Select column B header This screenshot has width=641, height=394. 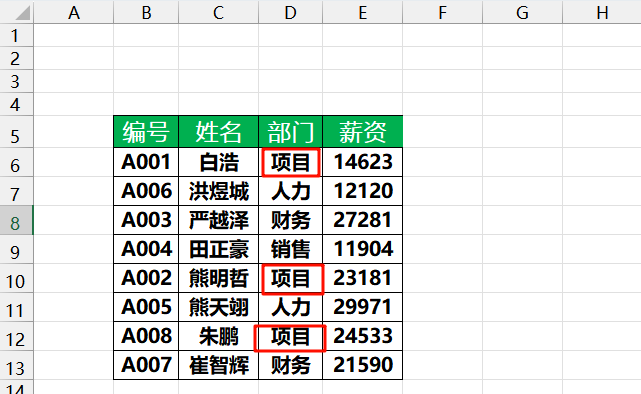[x=146, y=12]
